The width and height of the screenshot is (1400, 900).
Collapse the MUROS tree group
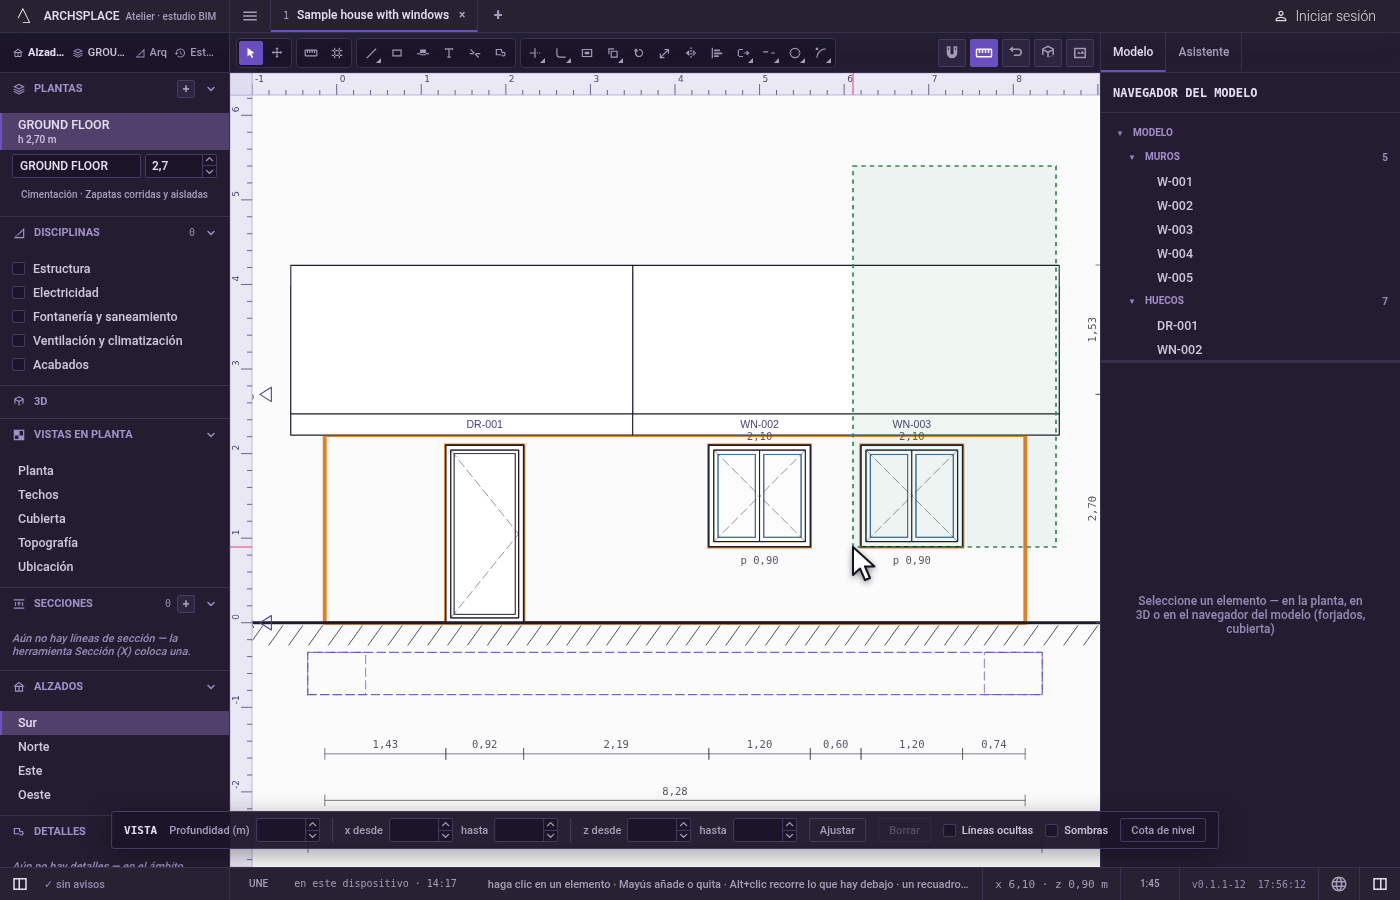(x=1132, y=157)
